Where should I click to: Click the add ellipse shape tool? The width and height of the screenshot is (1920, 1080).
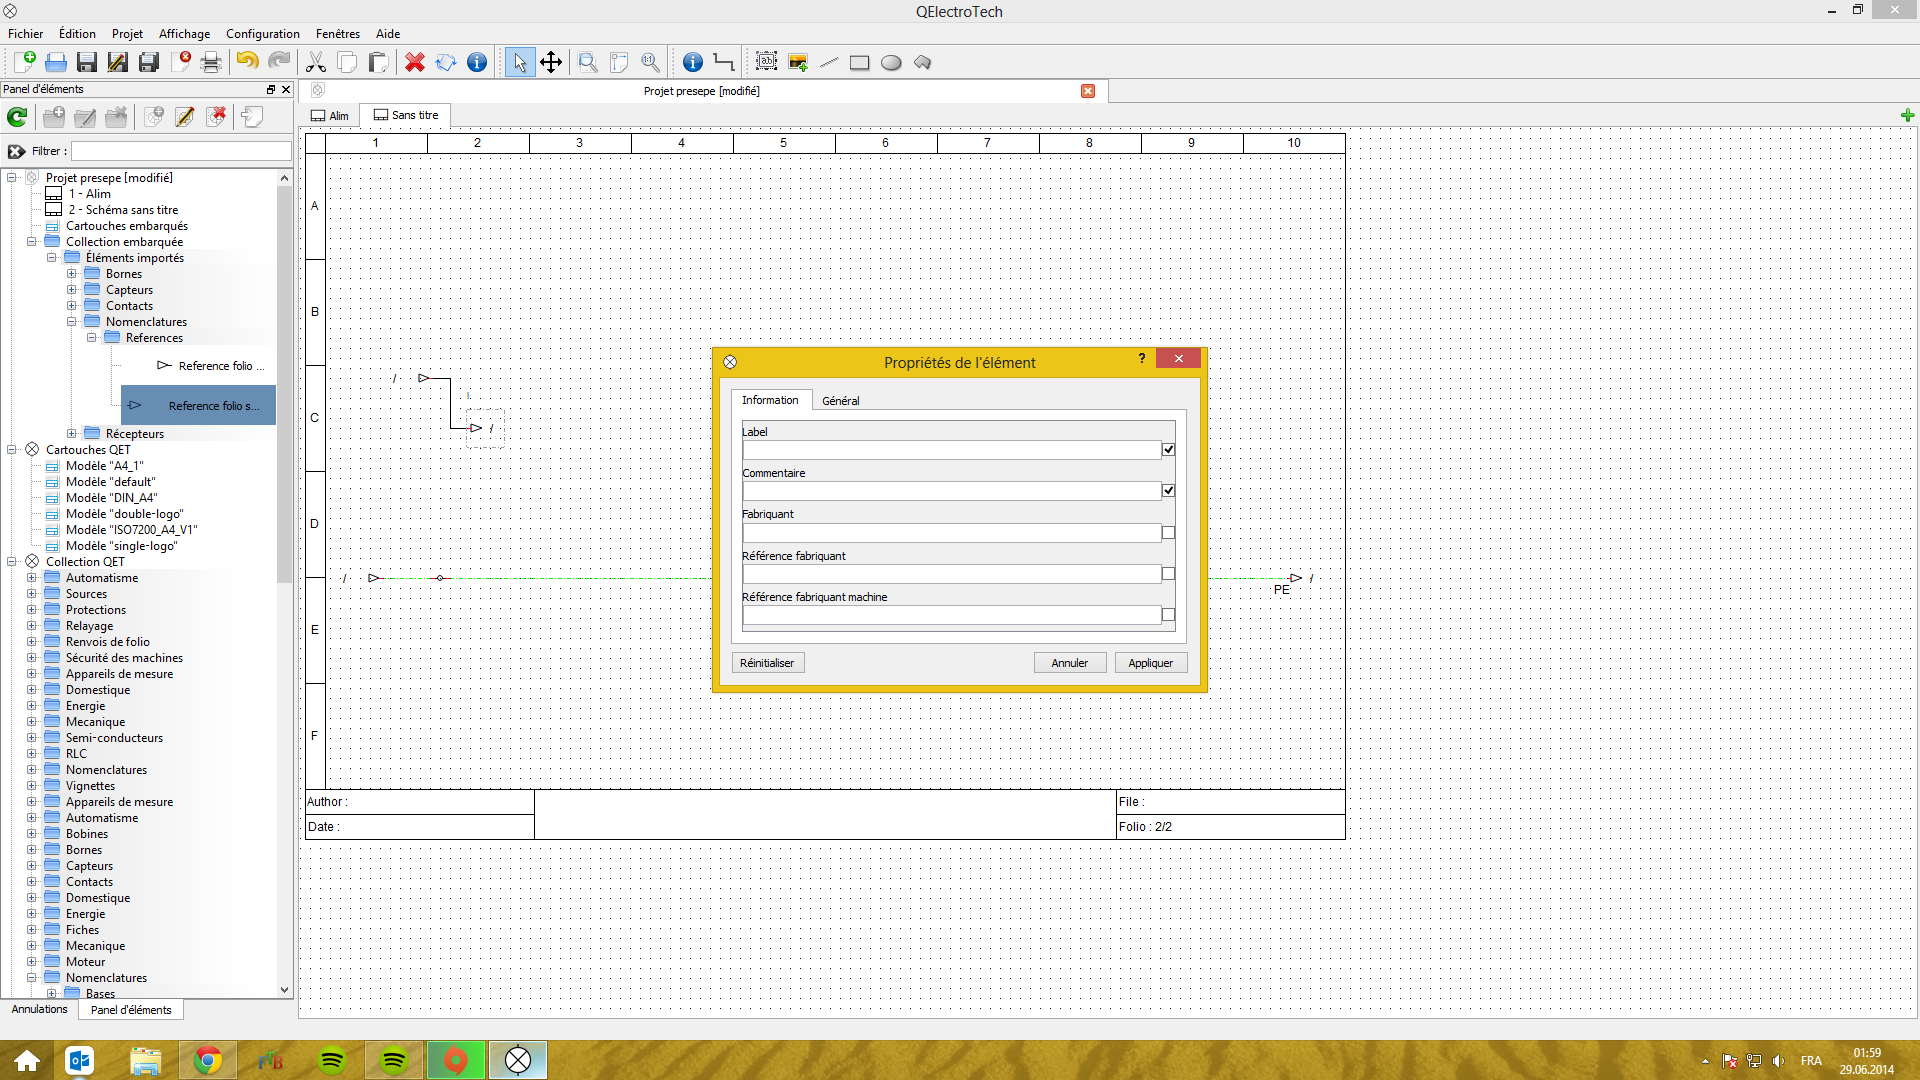point(891,62)
